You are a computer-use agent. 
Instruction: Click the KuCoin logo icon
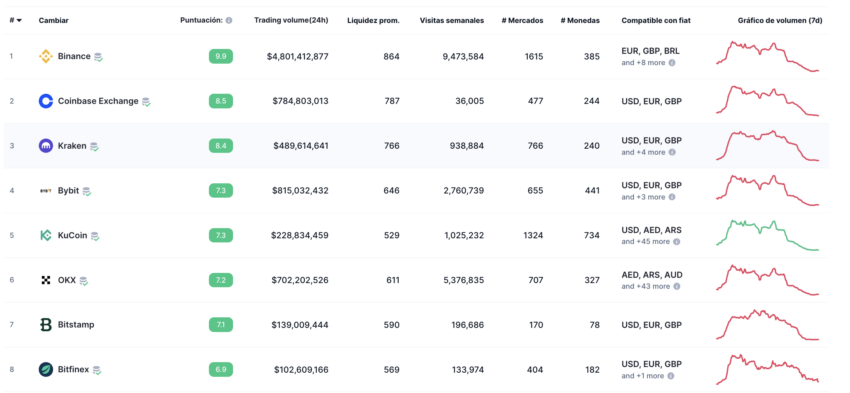[46, 235]
